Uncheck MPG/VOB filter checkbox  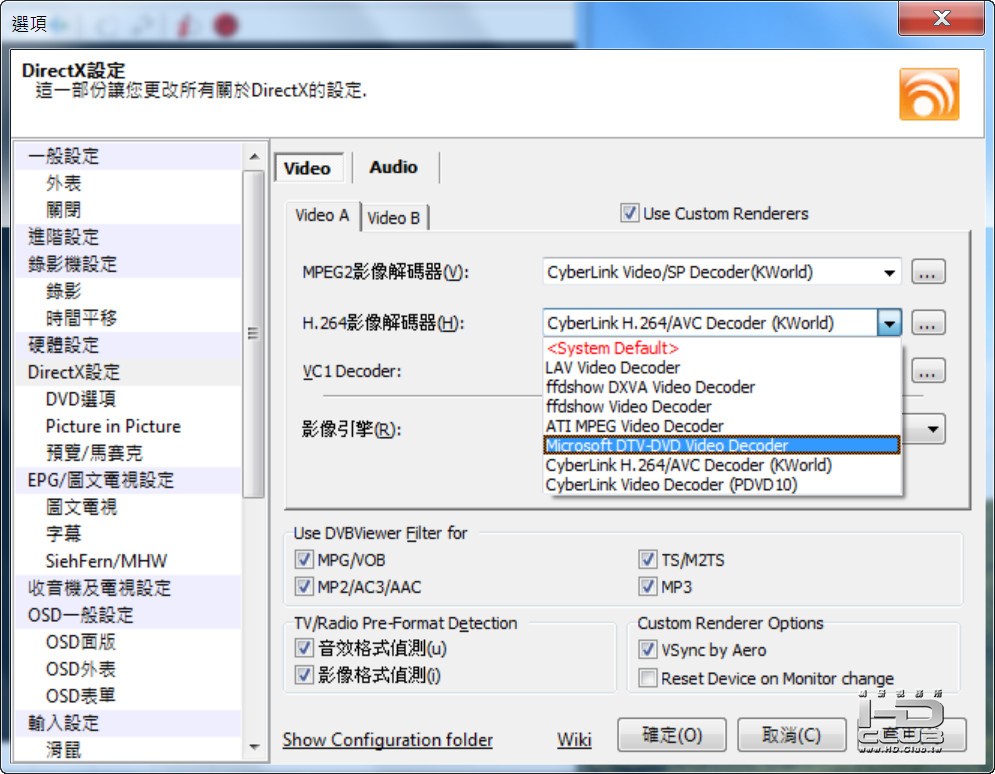304,560
